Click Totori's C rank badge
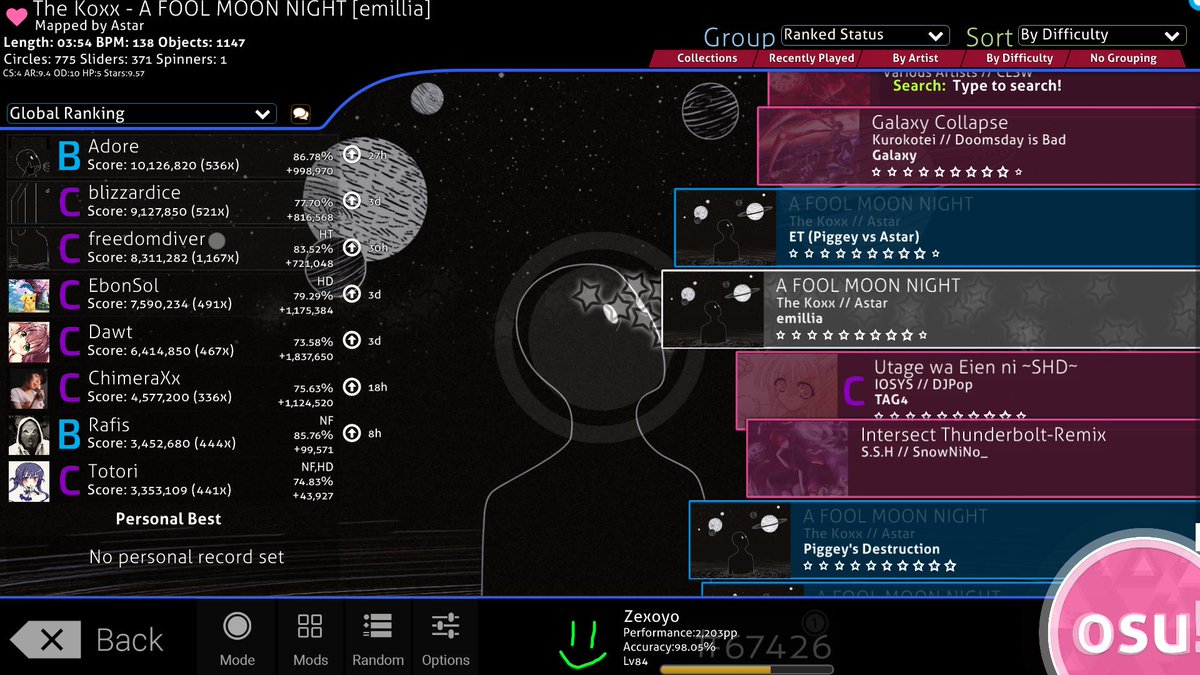1200x675 pixels. (x=69, y=481)
